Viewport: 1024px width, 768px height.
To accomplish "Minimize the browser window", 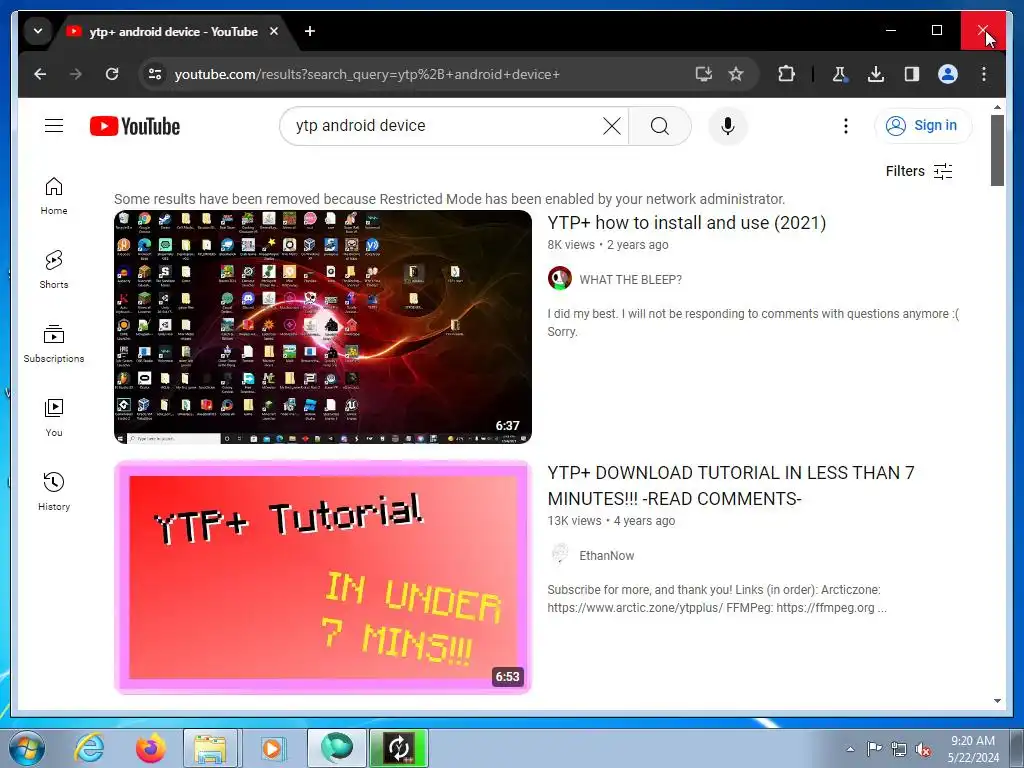I will coord(890,30).
